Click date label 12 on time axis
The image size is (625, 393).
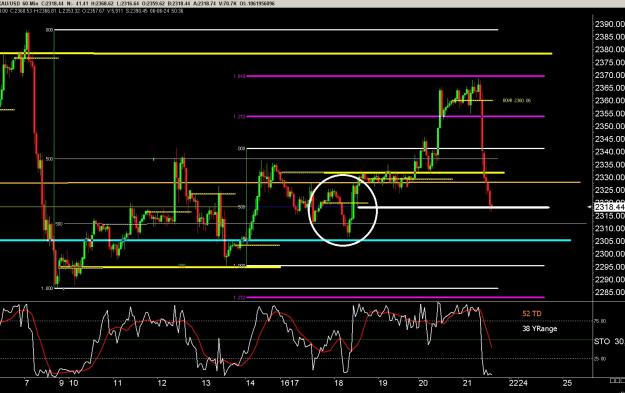161,383
